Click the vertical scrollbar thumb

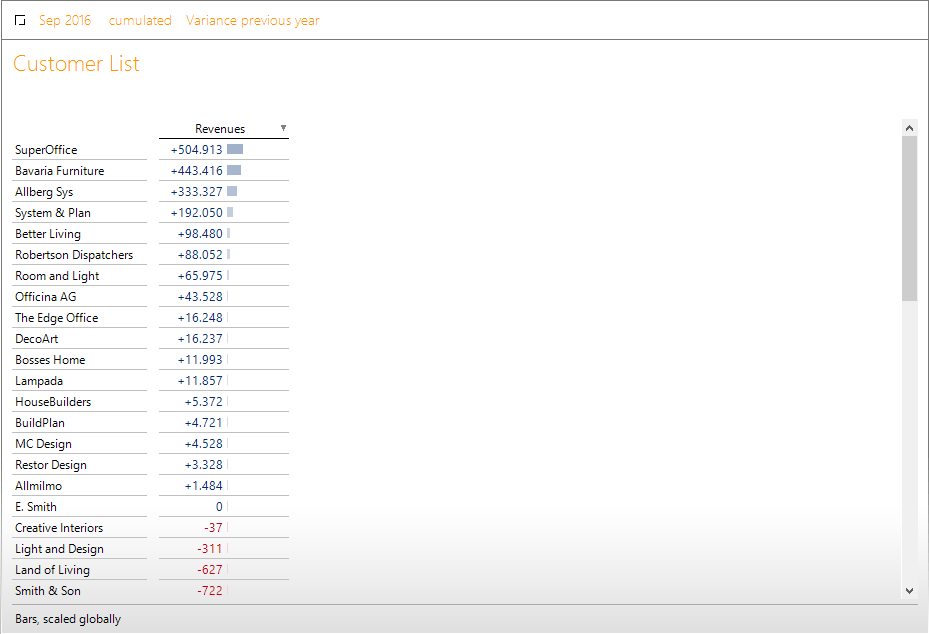909,218
